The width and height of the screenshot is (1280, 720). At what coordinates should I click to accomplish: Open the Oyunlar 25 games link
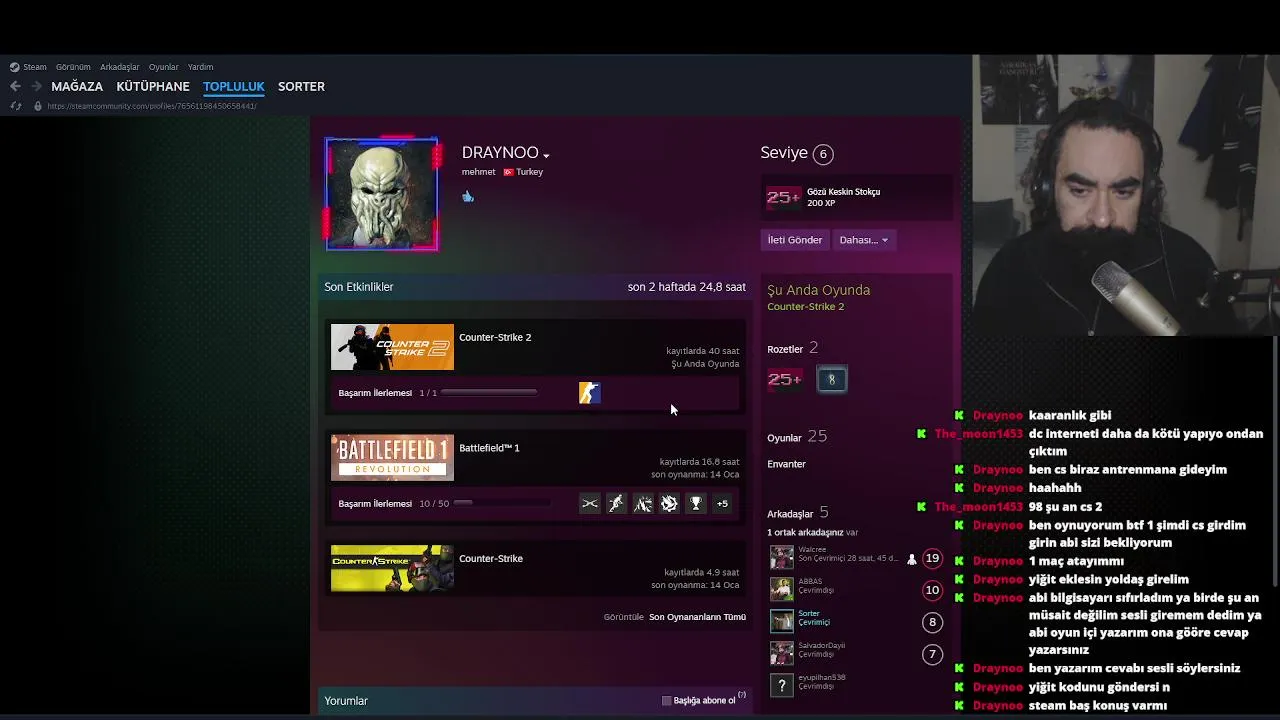click(x=797, y=437)
